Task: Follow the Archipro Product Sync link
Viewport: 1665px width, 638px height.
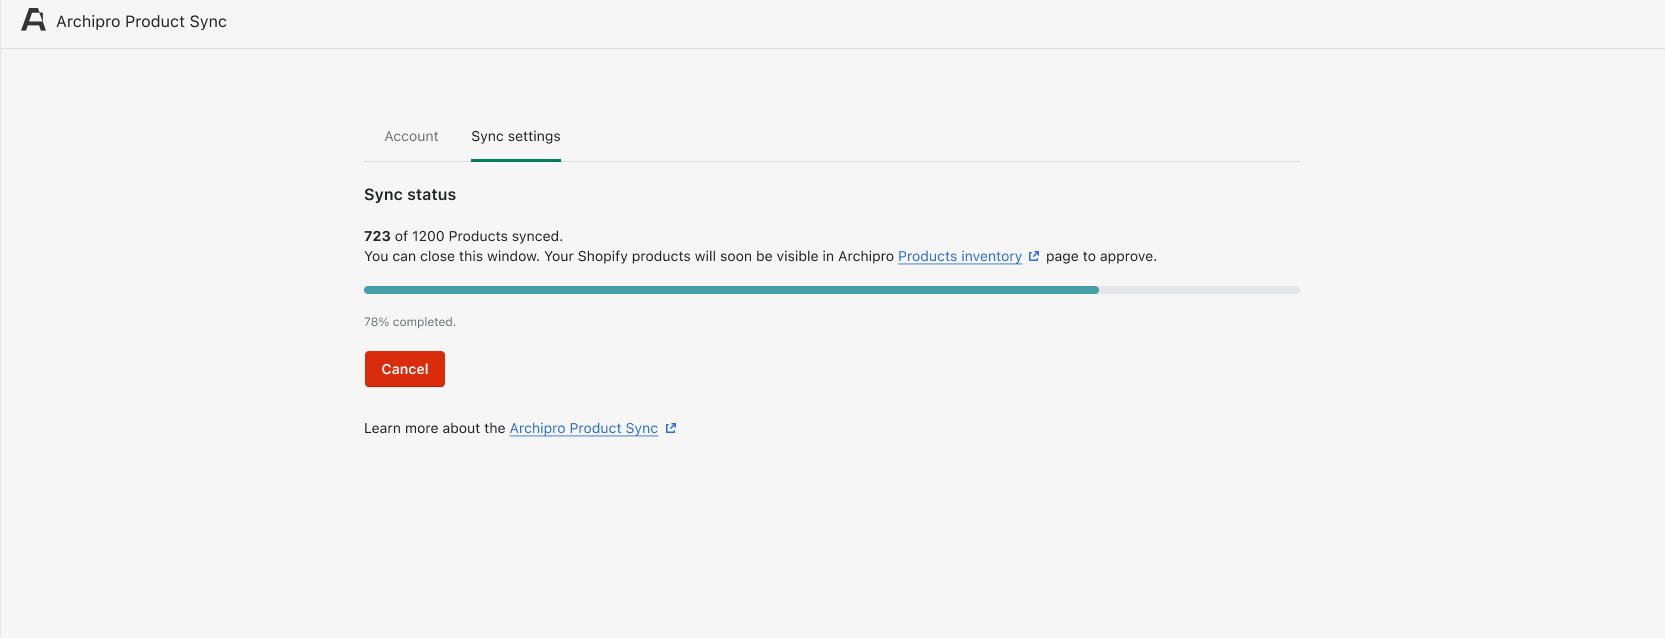Action: click(x=584, y=428)
